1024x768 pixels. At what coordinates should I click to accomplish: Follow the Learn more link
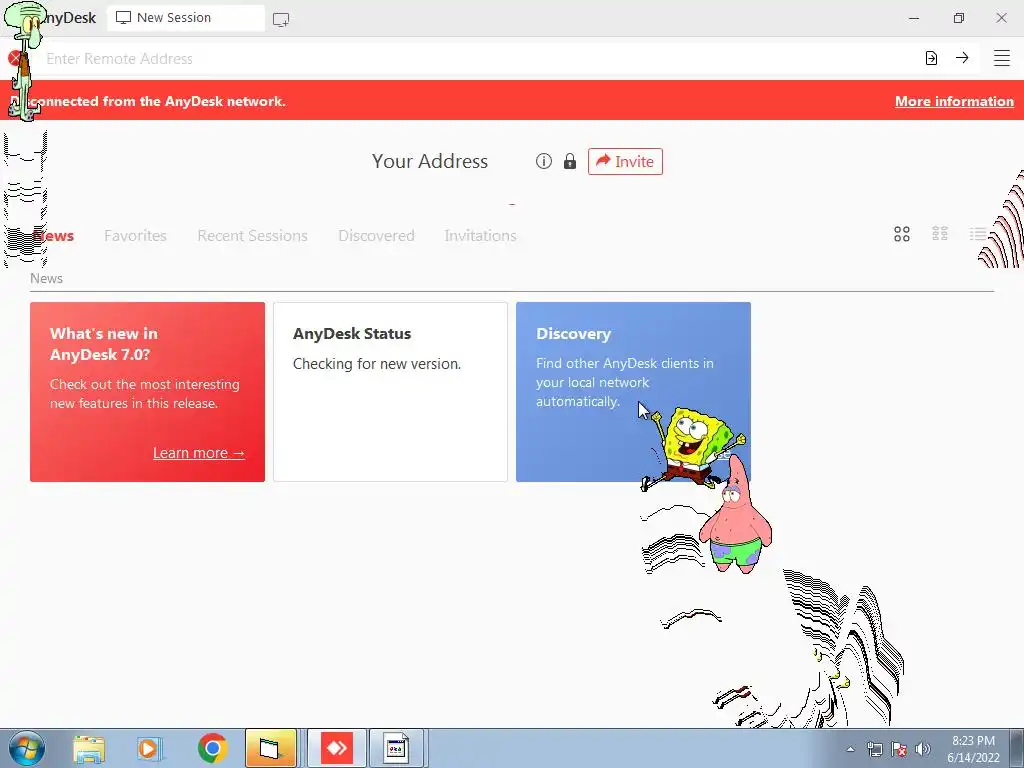(x=199, y=453)
